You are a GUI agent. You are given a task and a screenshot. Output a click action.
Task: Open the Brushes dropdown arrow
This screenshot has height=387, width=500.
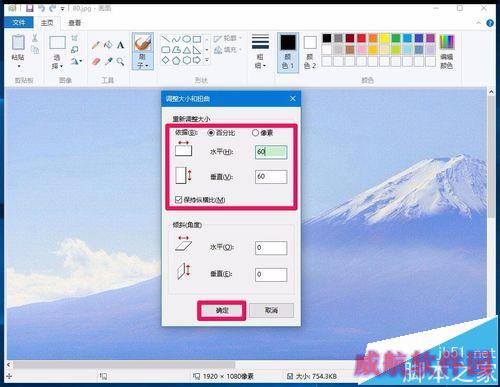pos(147,66)
